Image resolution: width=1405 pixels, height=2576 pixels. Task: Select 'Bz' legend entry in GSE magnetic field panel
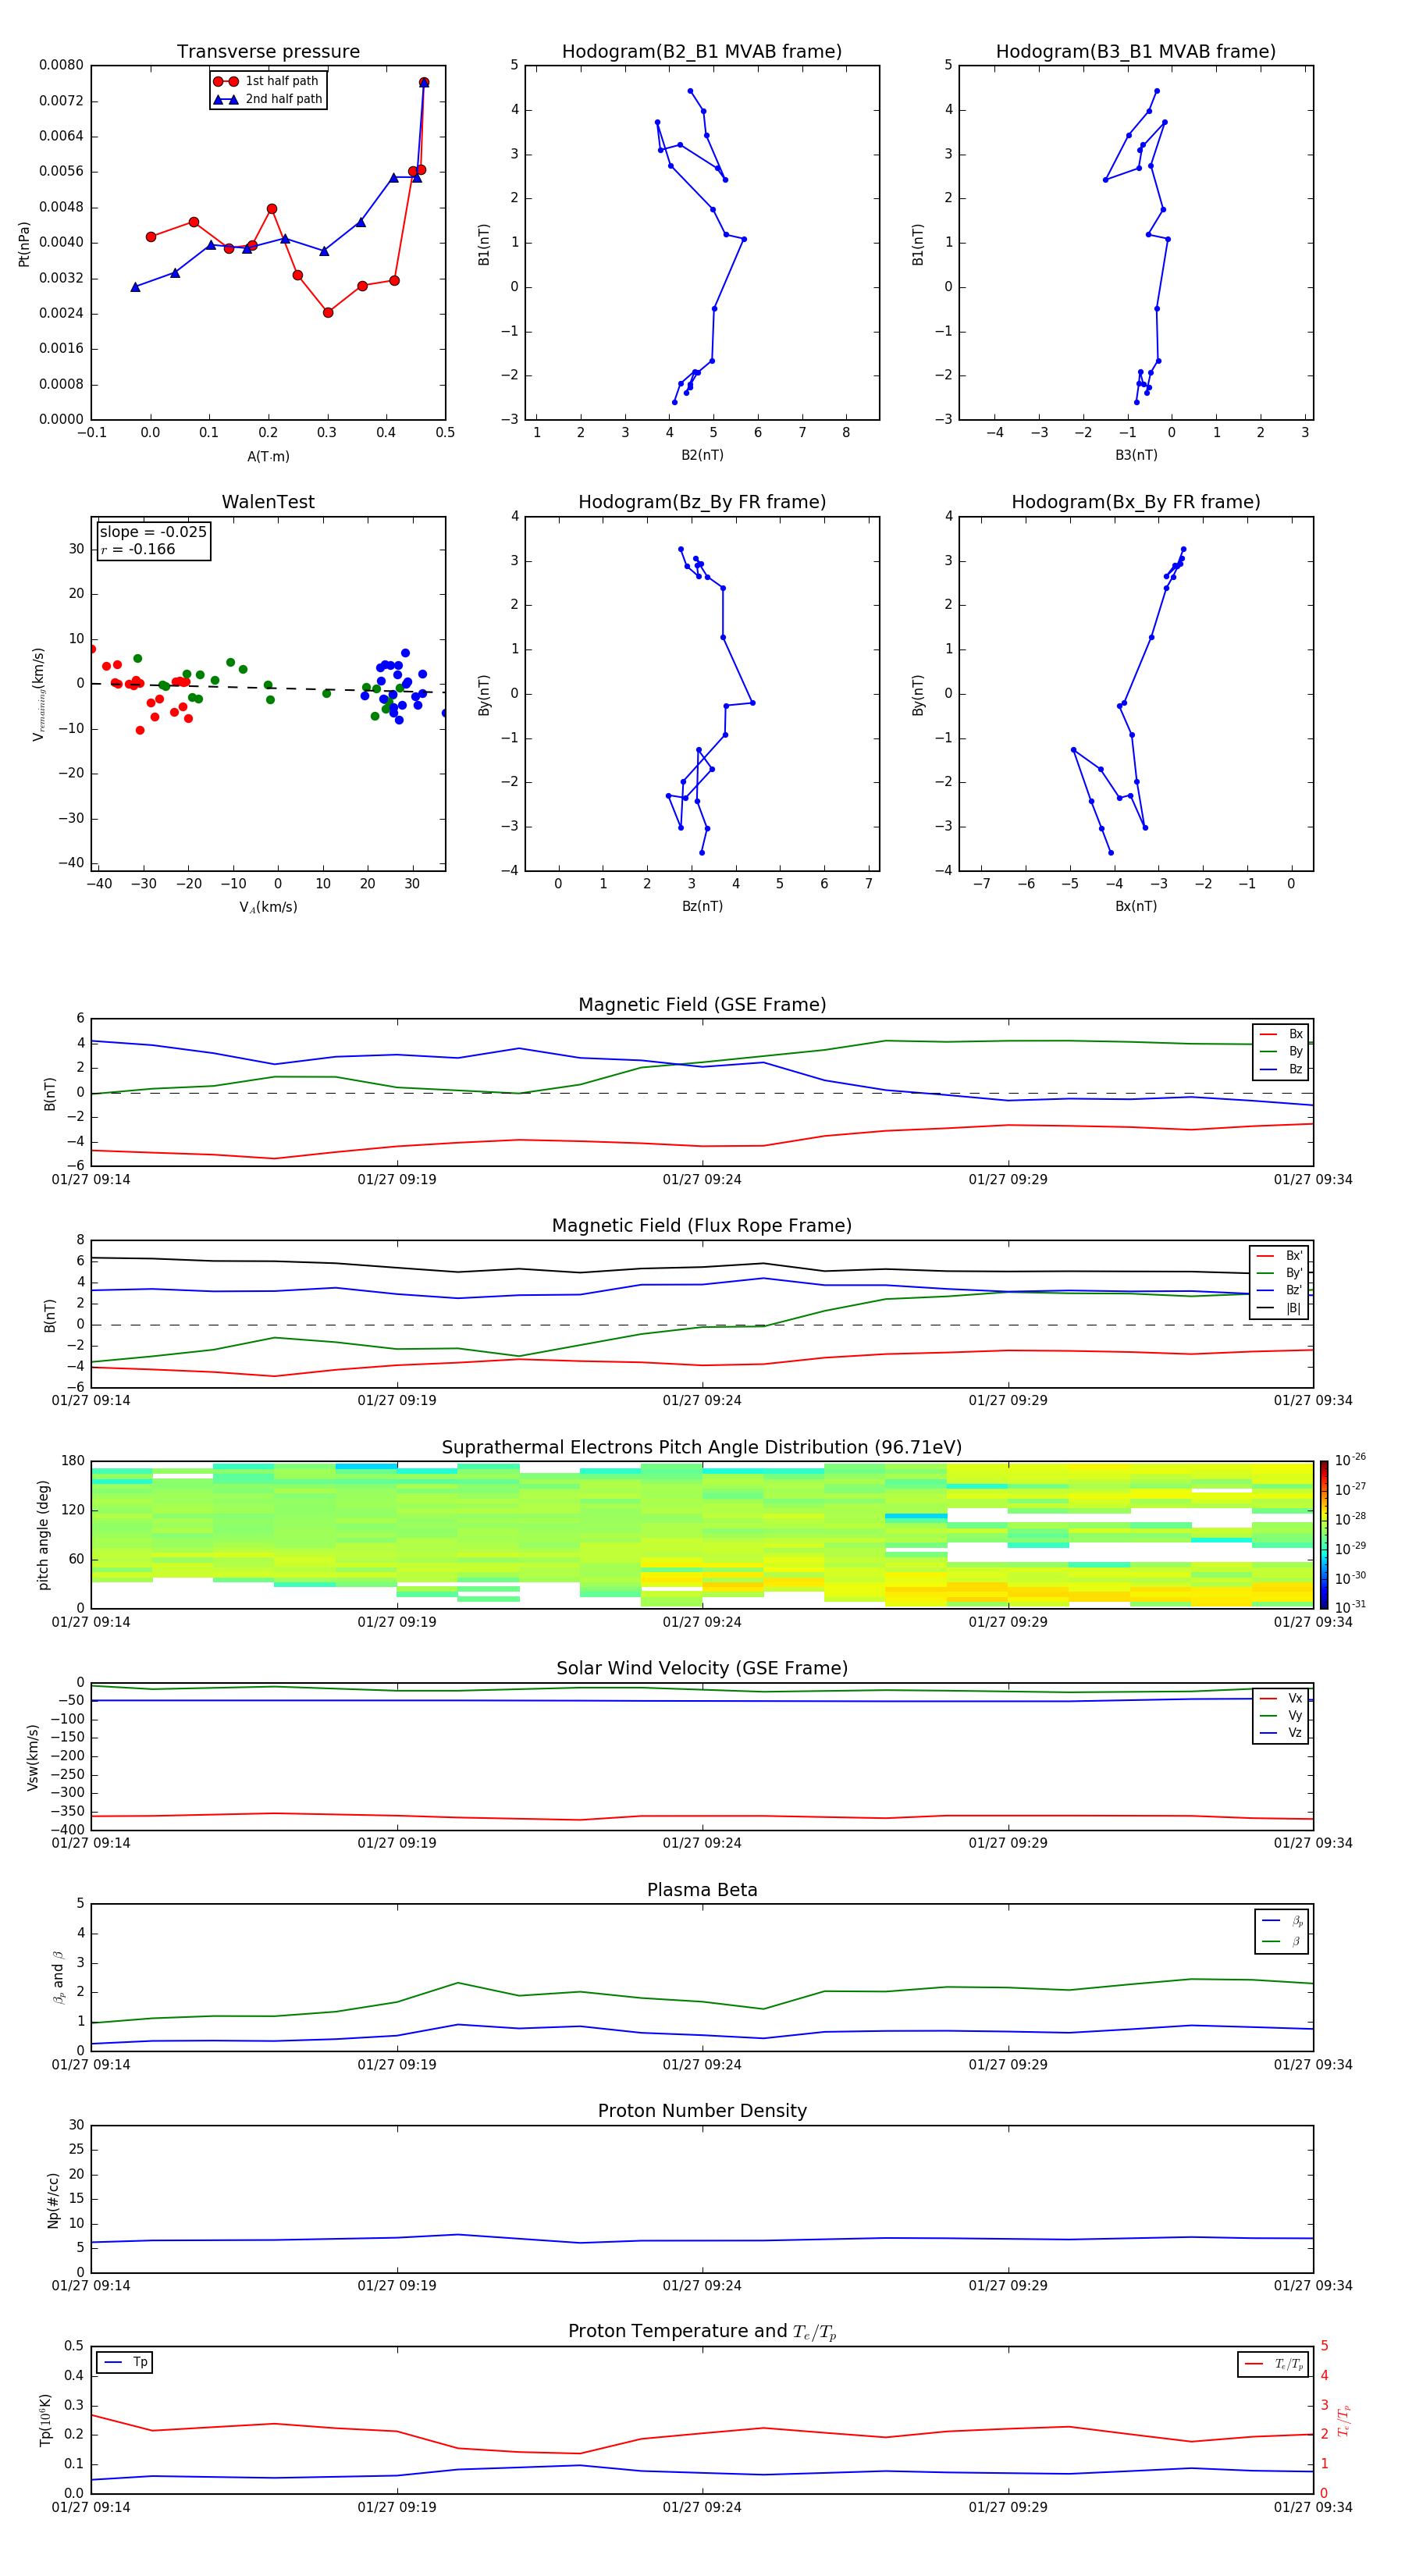tap(1281, 1070)
